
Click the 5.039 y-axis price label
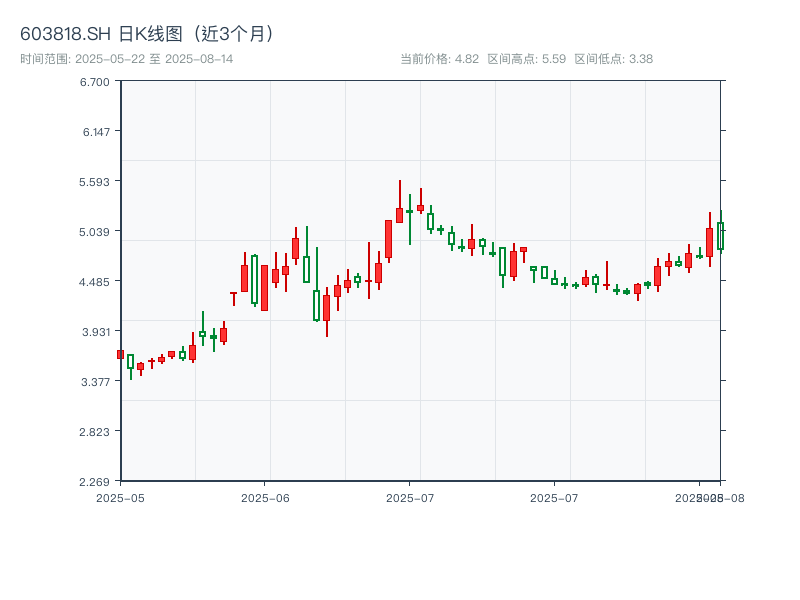pyautogui.click(x=95, y=231)
